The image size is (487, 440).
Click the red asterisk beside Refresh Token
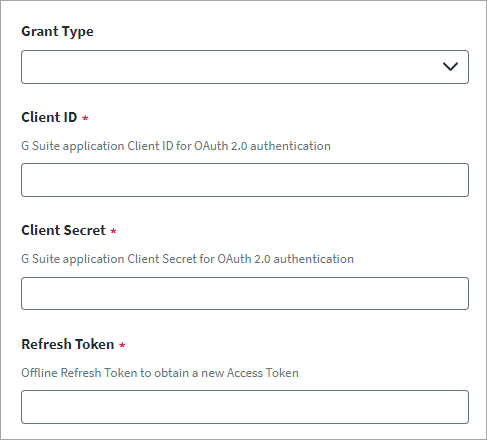click(122, 345)
